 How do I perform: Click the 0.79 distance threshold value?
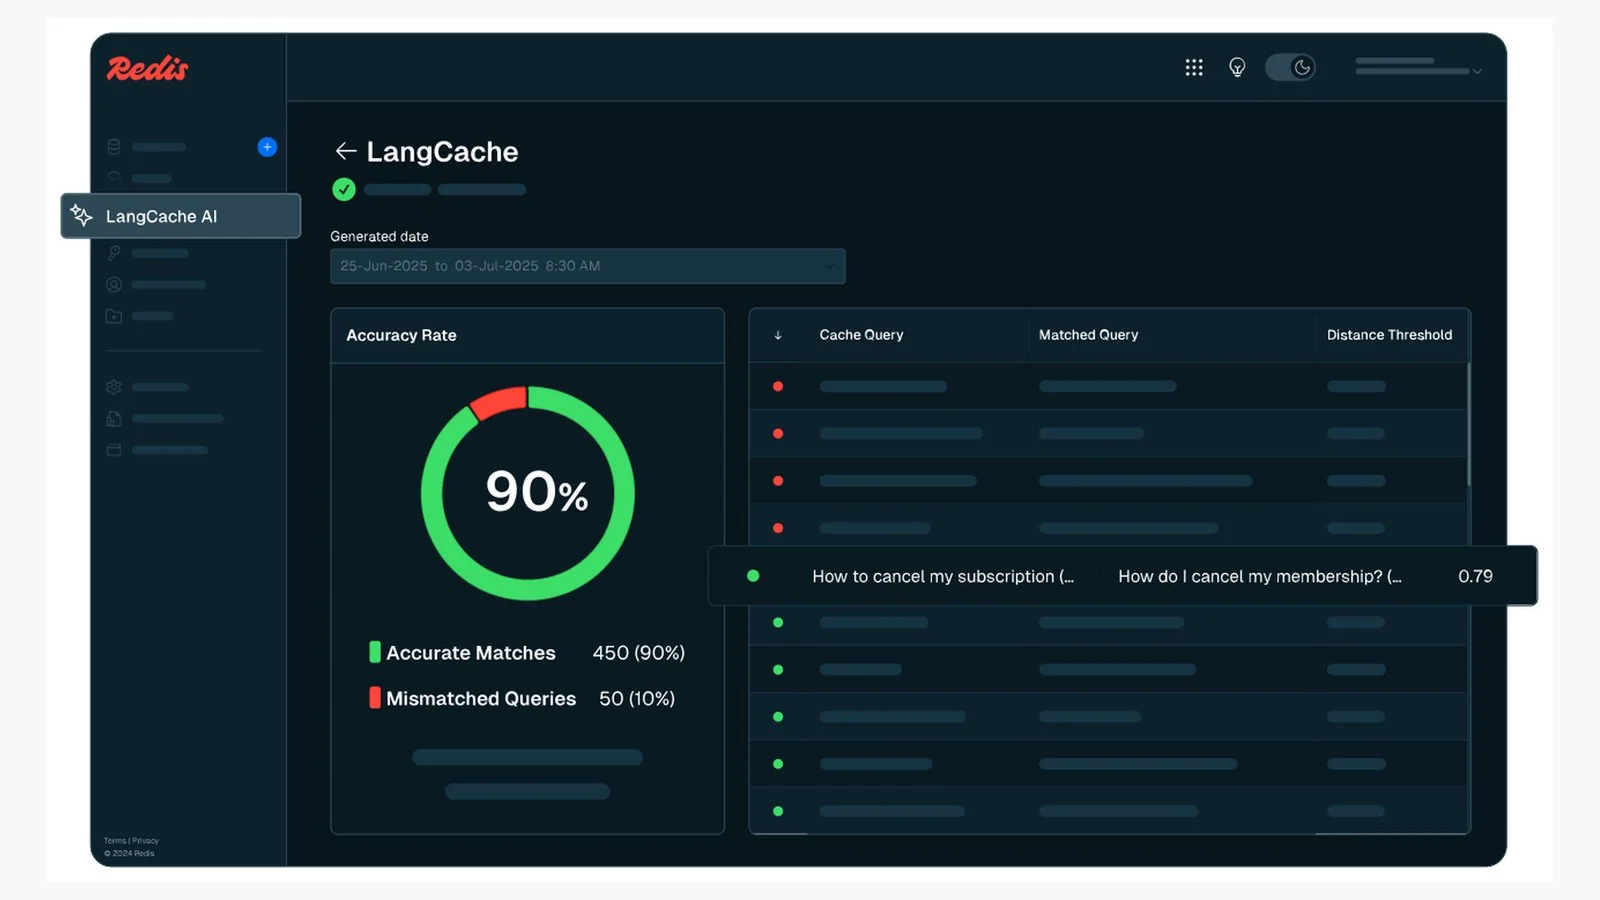(1475, 576)
